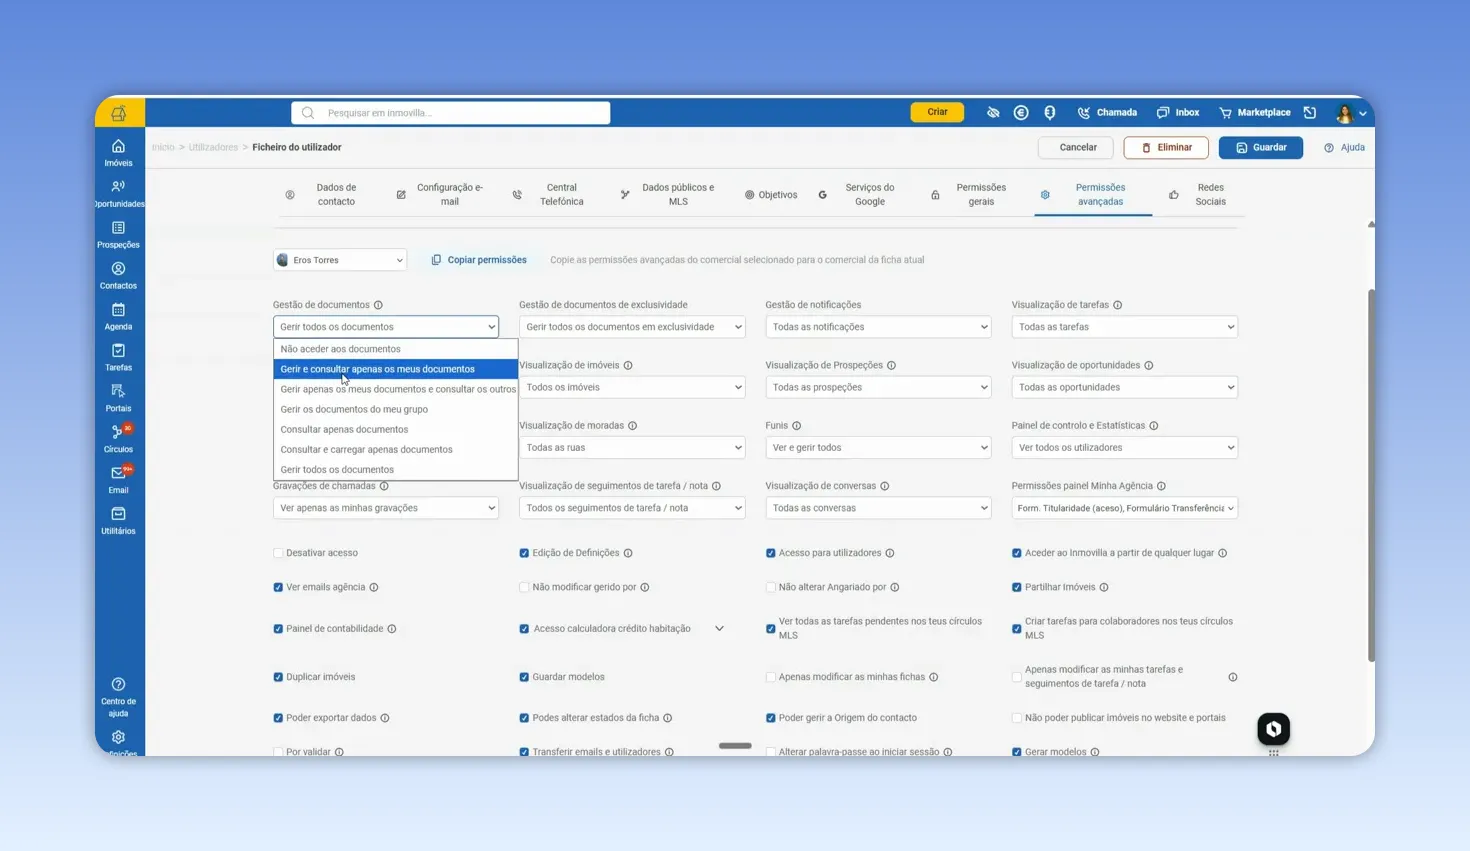The width and height of the screenshot is (1470, 851).
Task: Open Visualização de tarefas dropdown
Action: tap(1124, 327)
